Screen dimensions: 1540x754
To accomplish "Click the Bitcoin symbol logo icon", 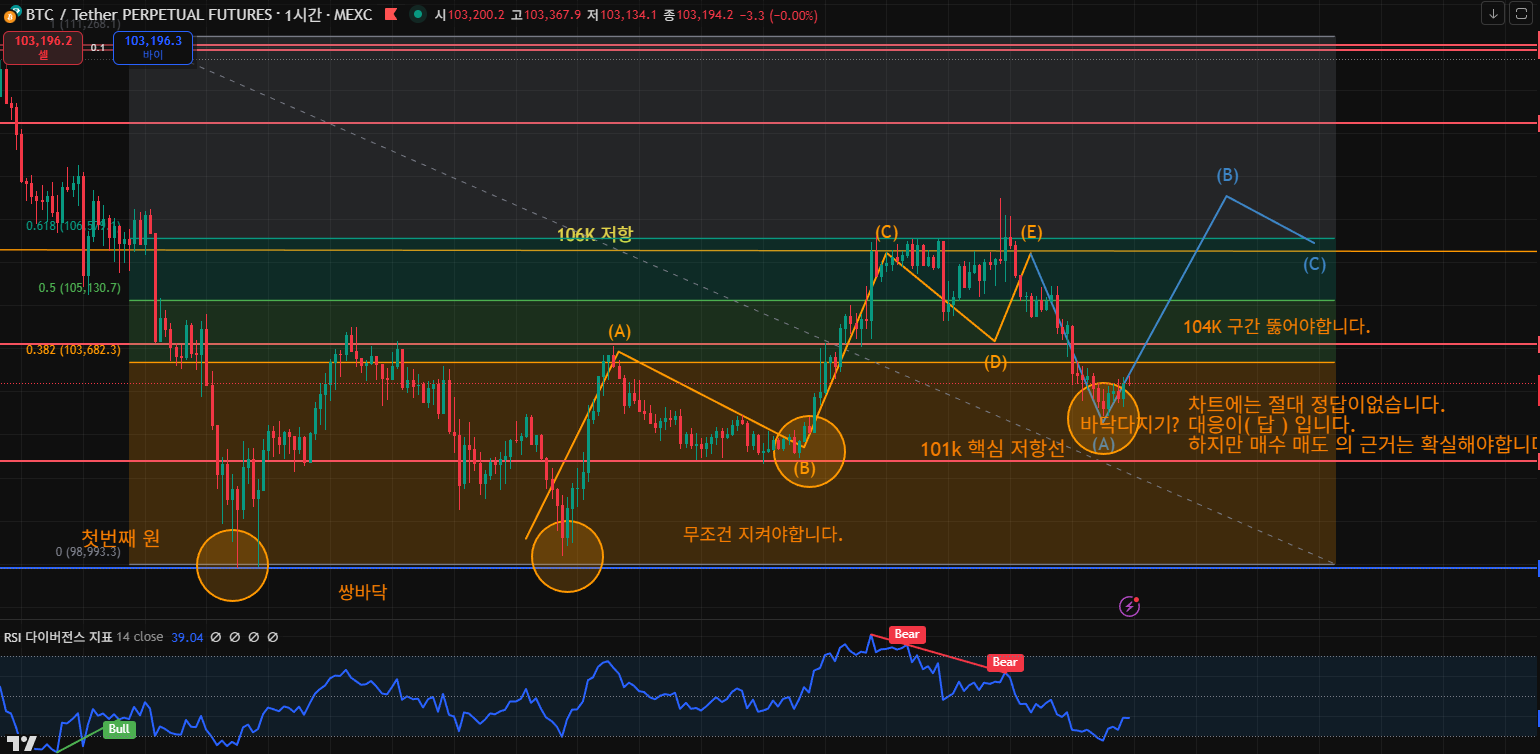I will click(x=10, y=16).
